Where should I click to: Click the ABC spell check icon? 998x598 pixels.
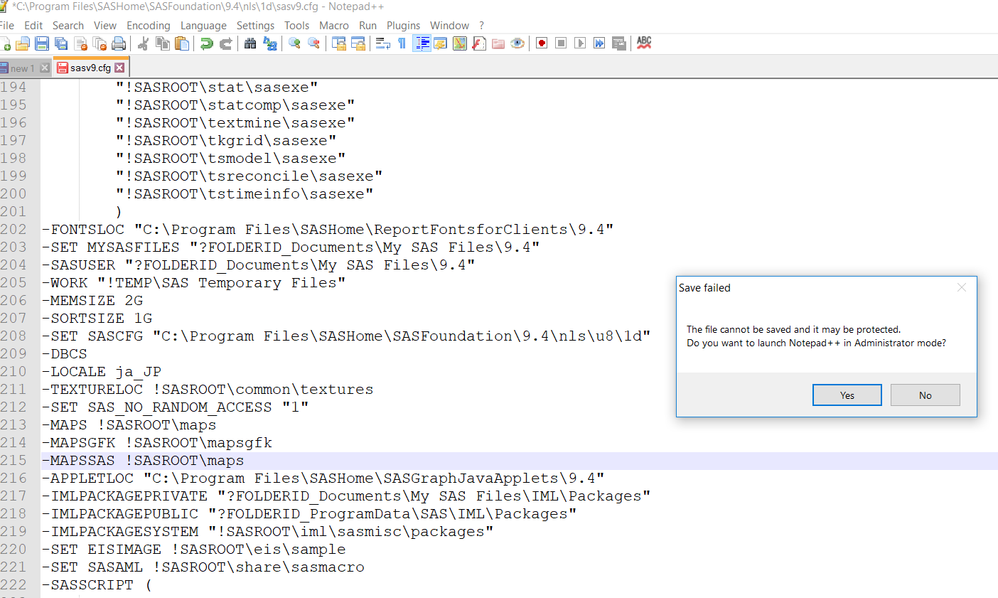click(644, 43)
